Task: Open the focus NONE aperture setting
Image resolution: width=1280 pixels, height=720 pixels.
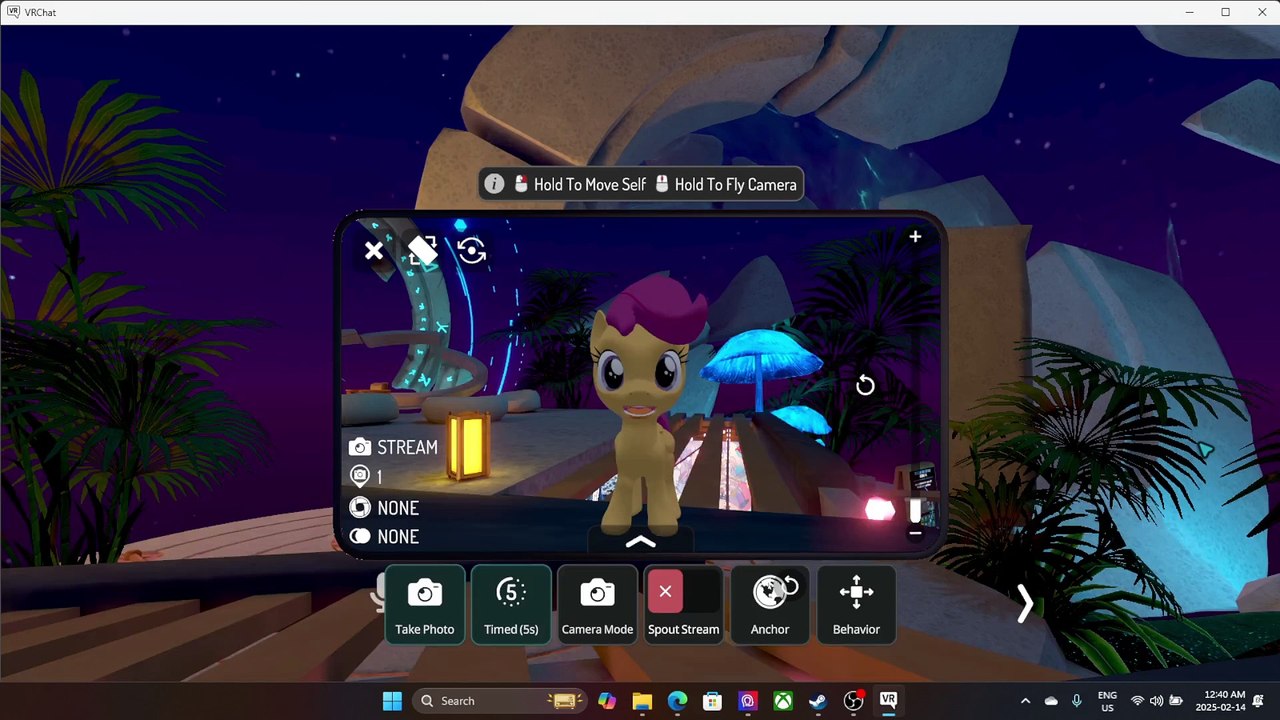Action: point(384,508)
